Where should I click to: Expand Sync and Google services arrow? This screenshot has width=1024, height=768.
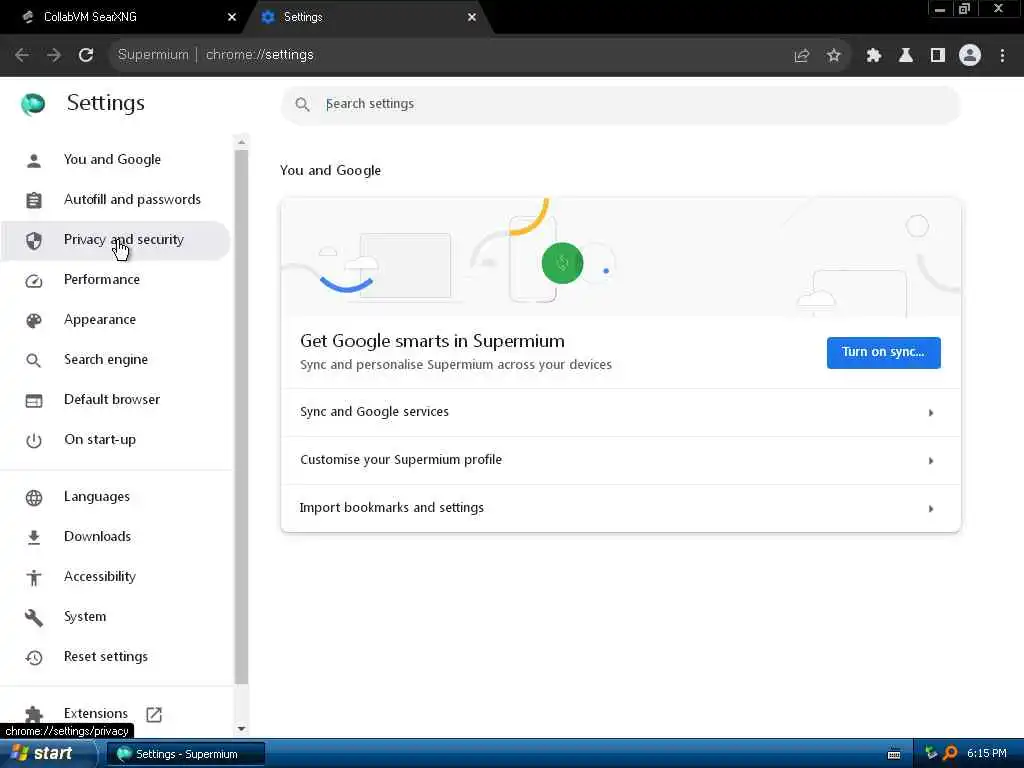click(931, 413)
